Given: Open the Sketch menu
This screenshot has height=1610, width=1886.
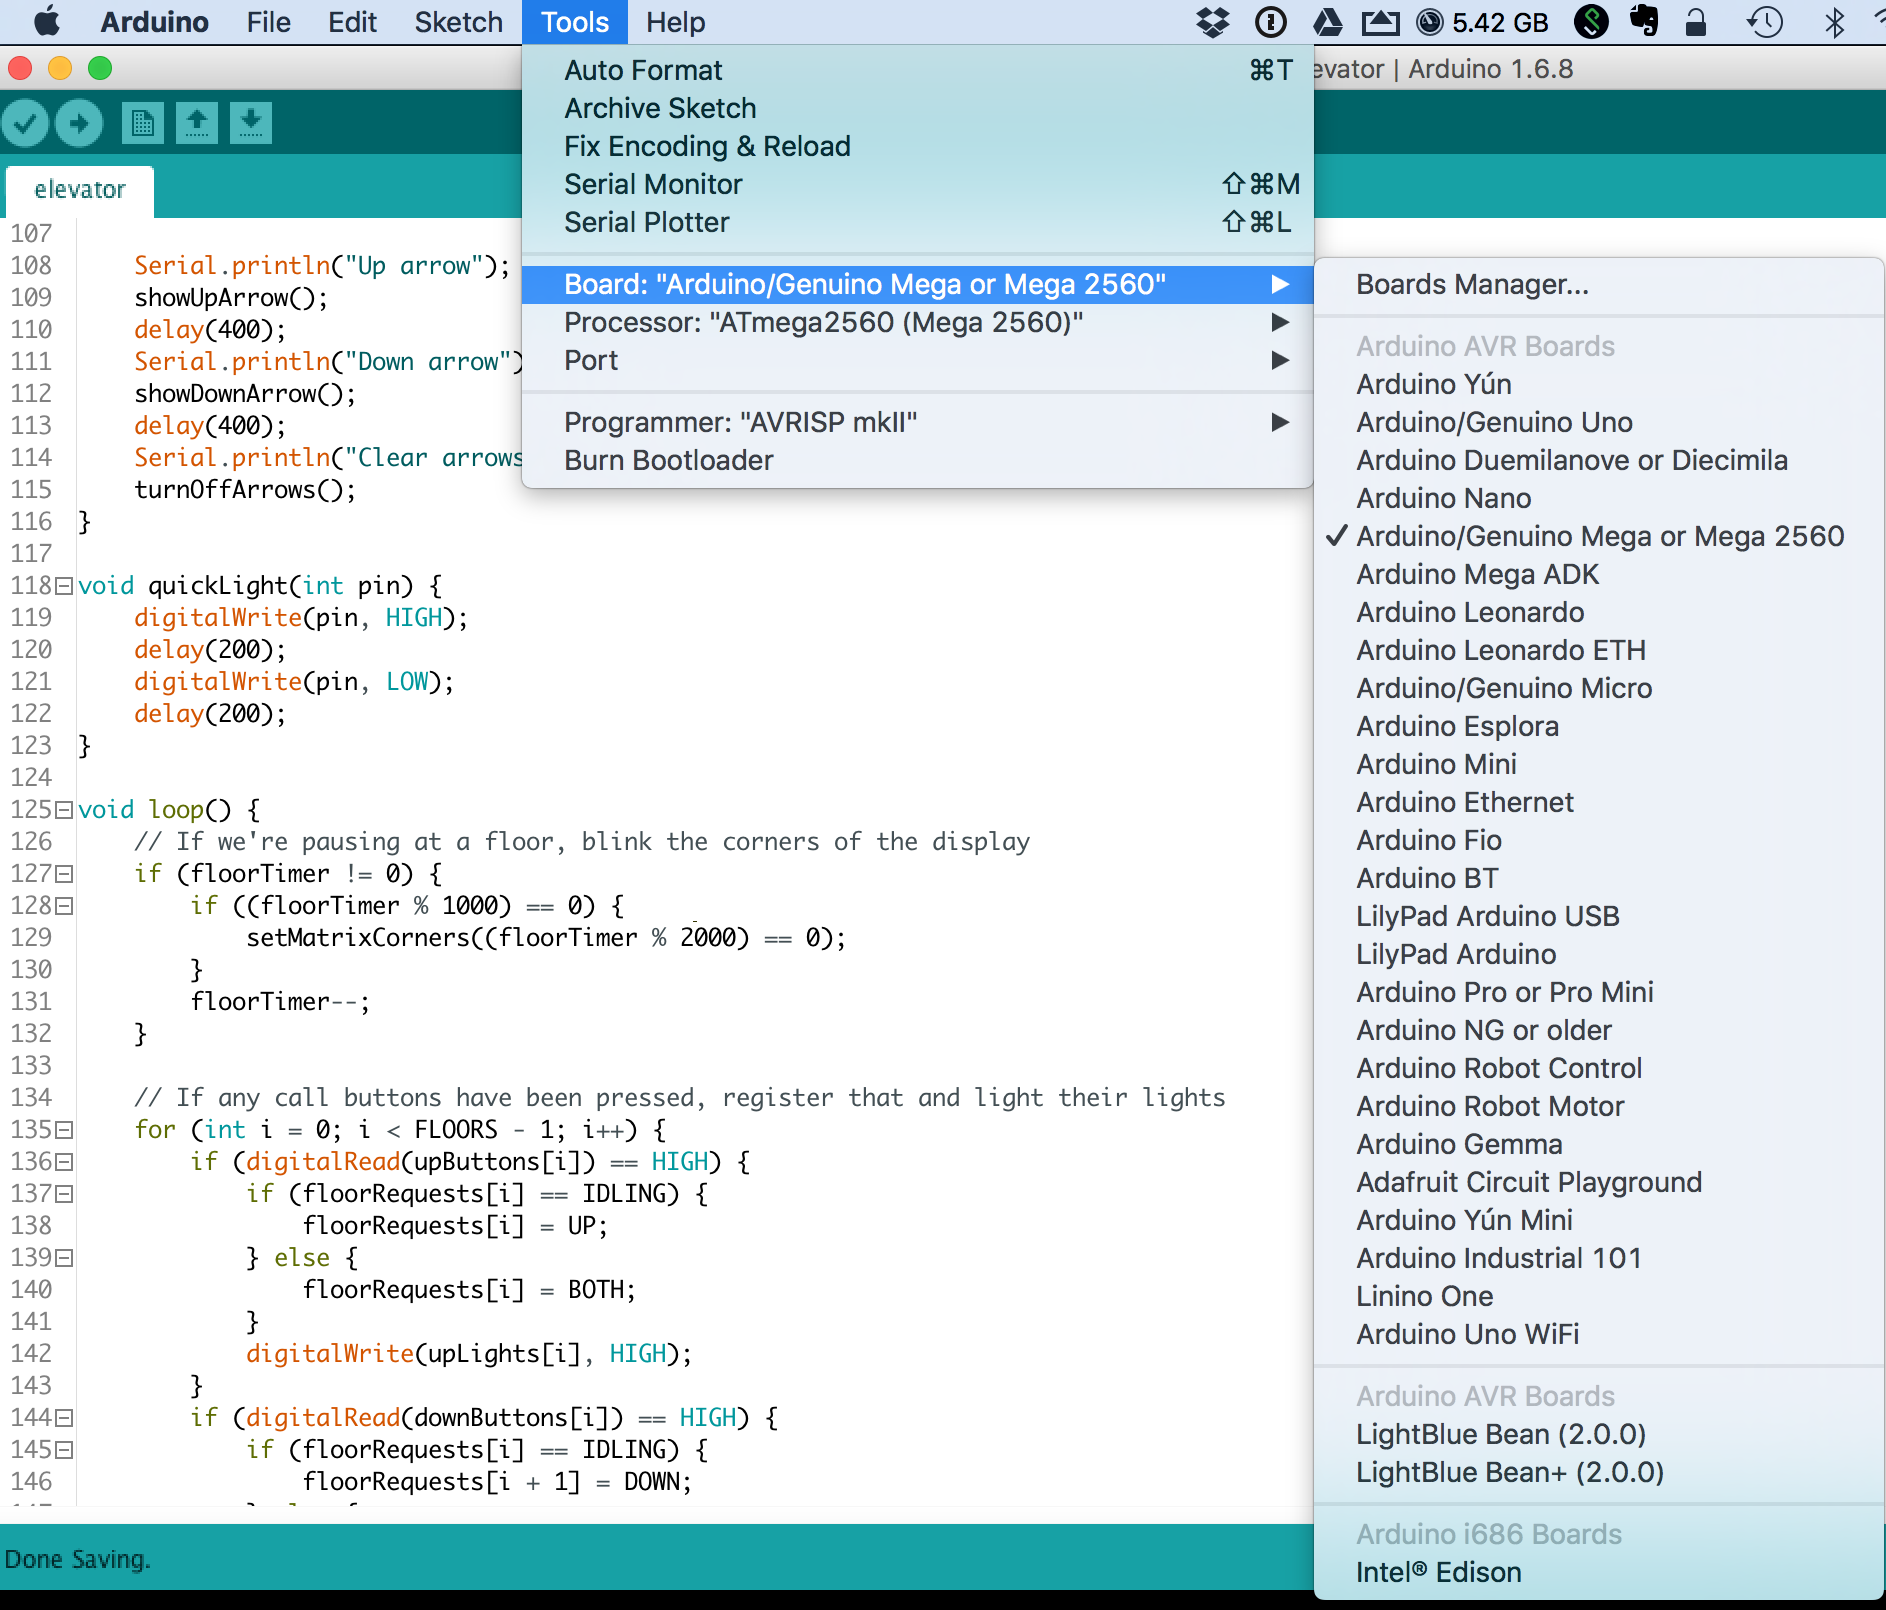Looking at the screenshot, I should [458, 22].
